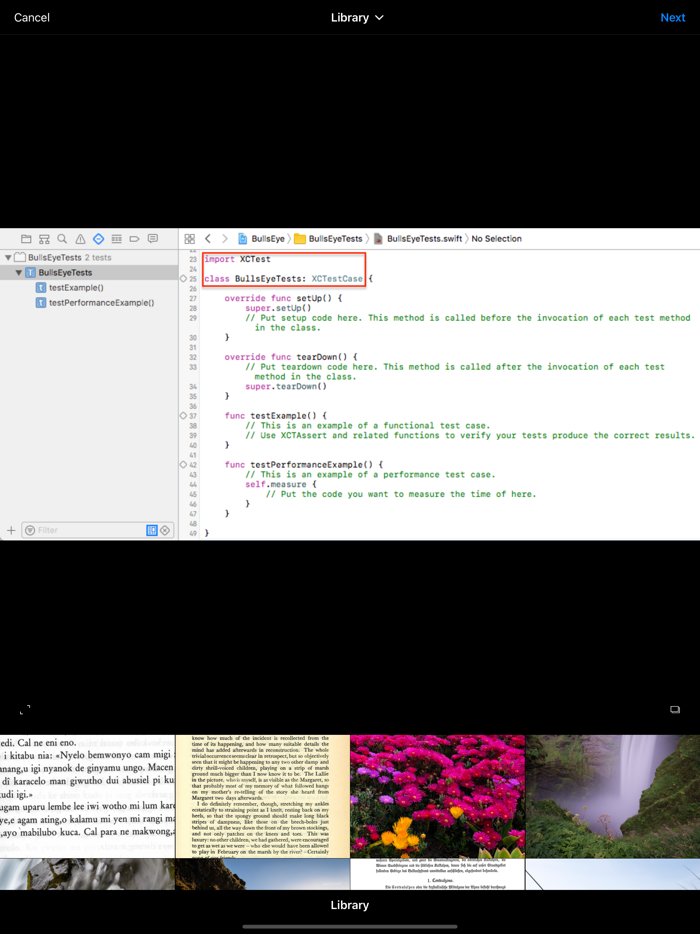The height and width of the screenshot is (934, 700).
Task: Click the test diamond beside line 42
Action: point(183,465)
